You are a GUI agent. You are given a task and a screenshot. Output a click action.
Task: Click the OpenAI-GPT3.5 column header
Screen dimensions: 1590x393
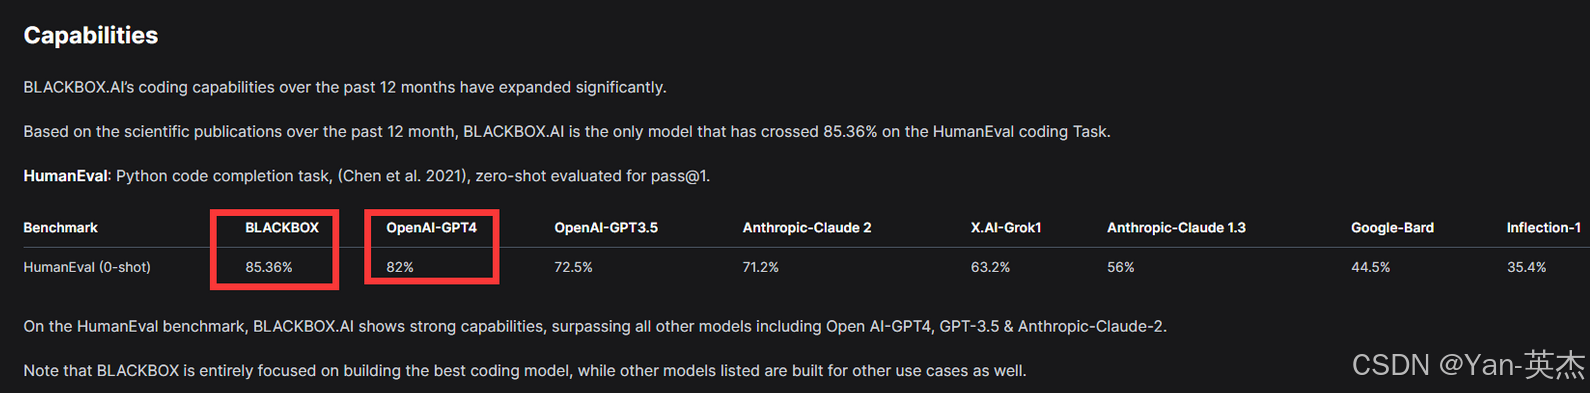tap(606, 228)
